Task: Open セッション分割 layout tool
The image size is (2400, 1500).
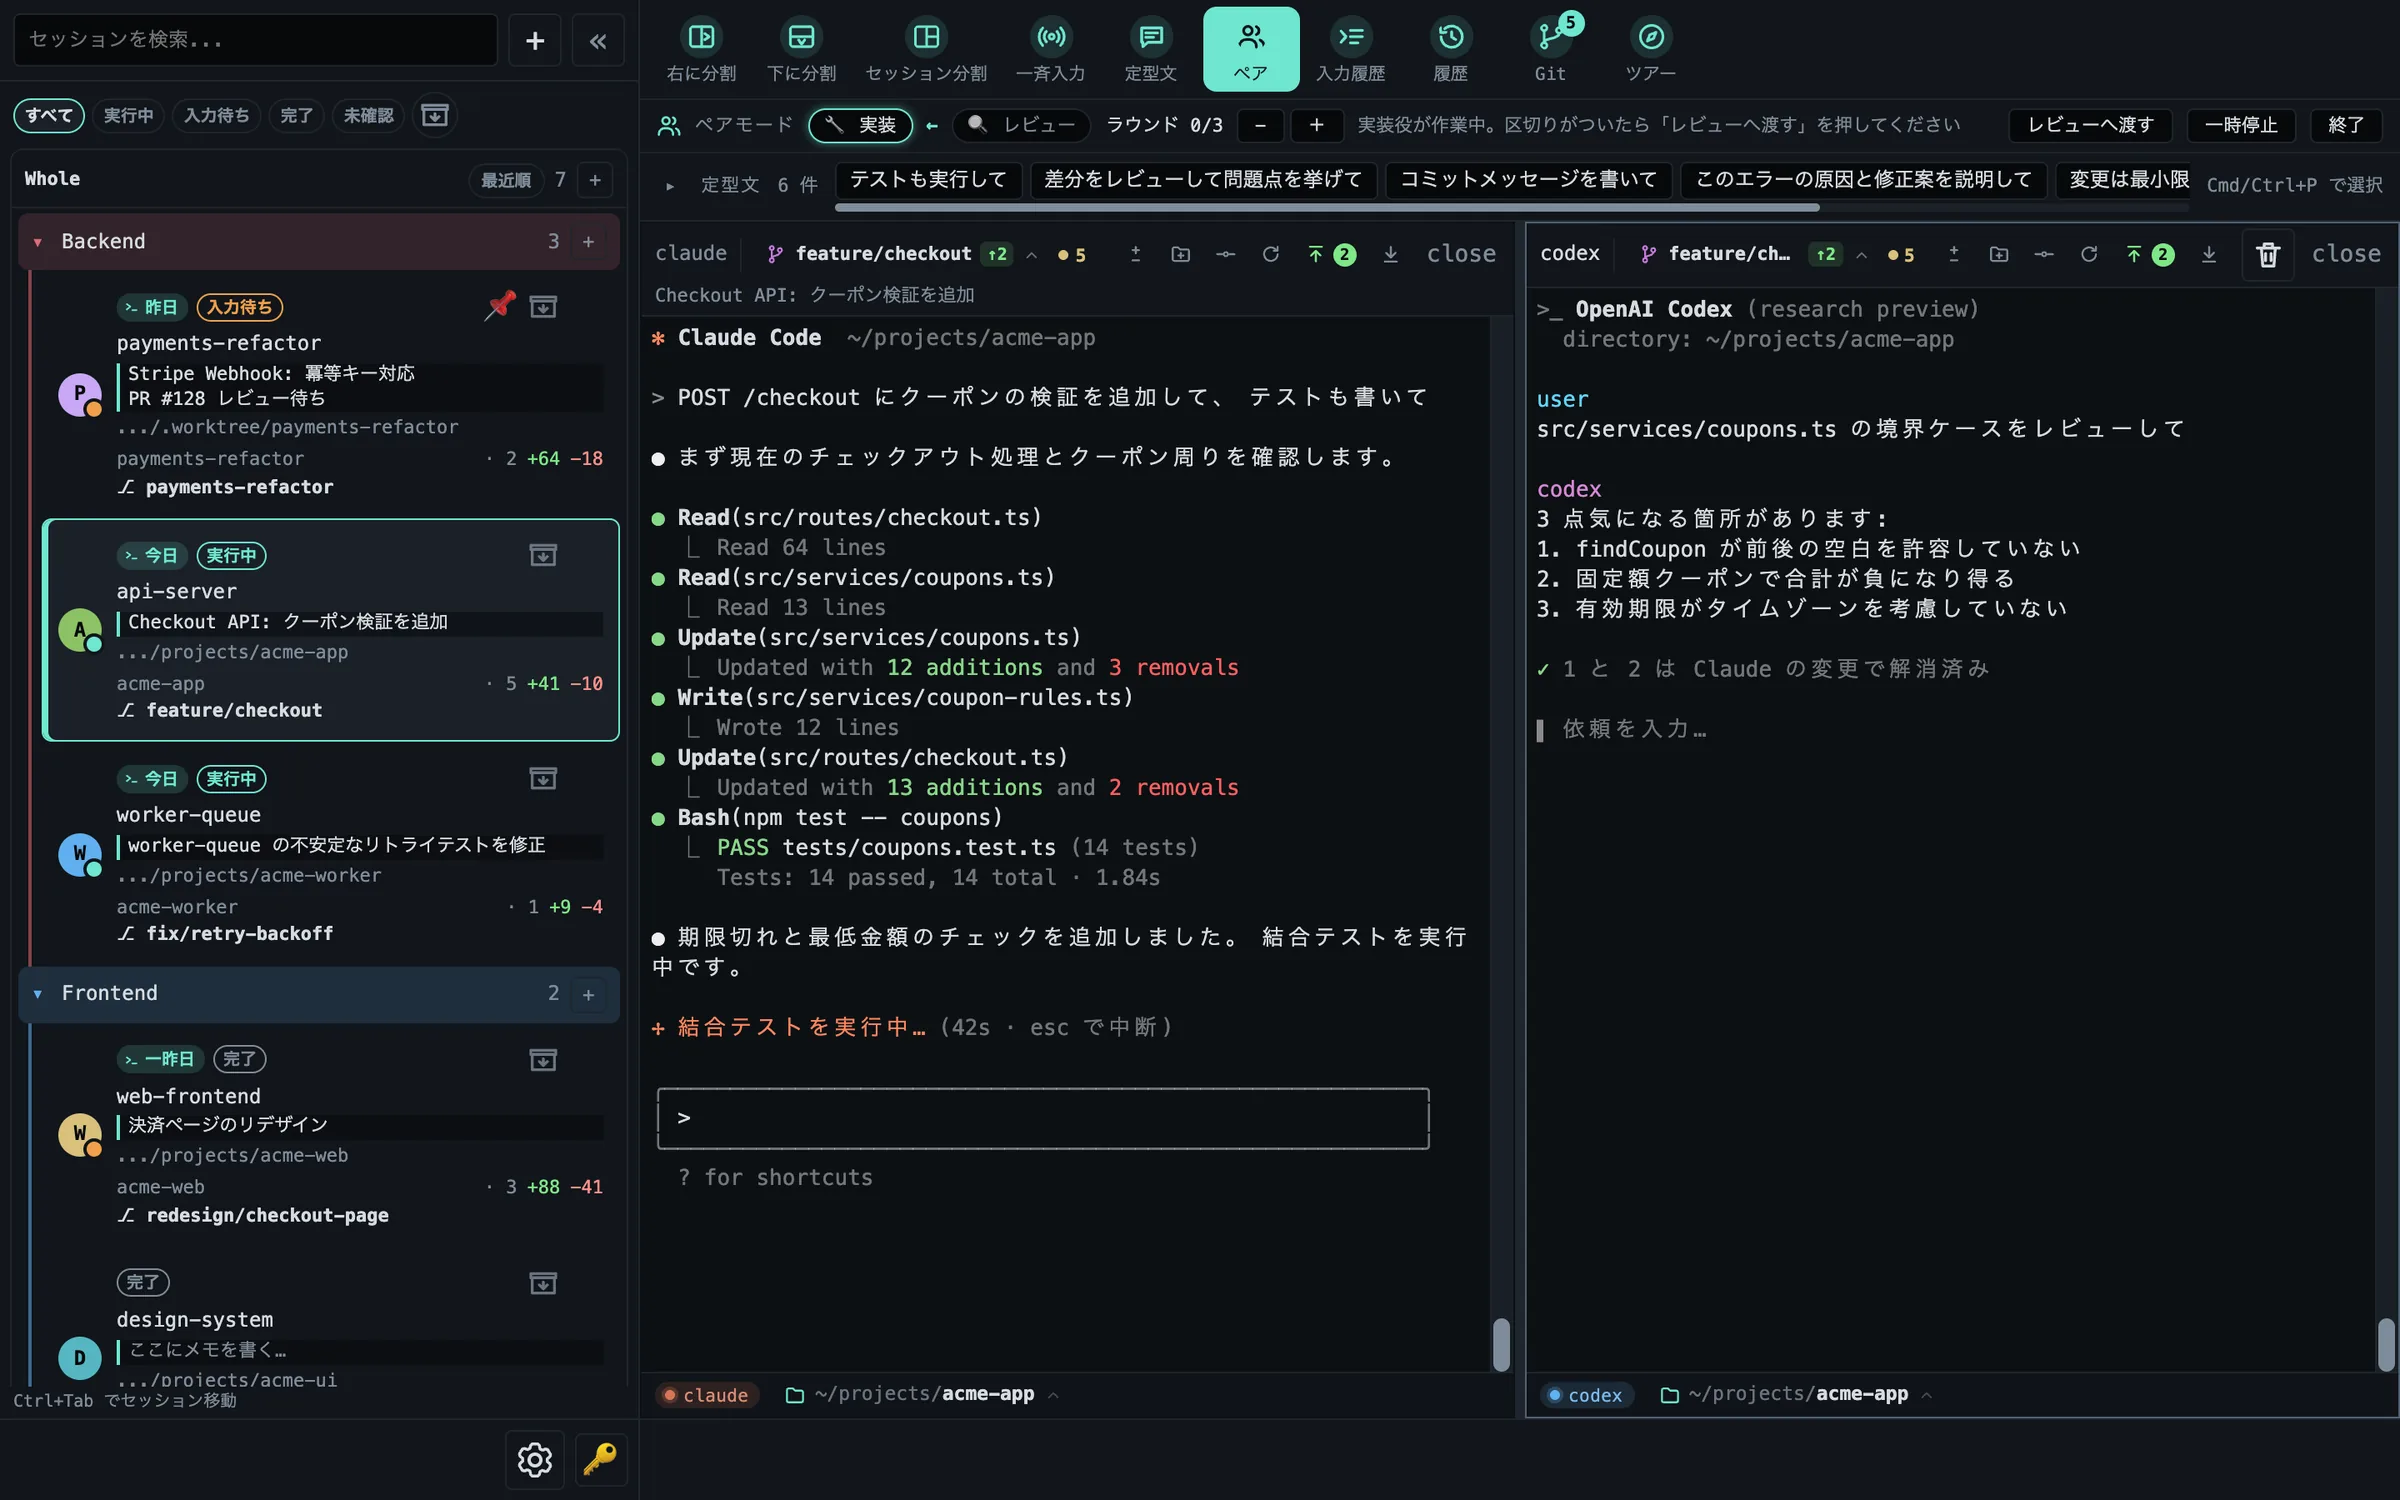Action: coord(925,49)
